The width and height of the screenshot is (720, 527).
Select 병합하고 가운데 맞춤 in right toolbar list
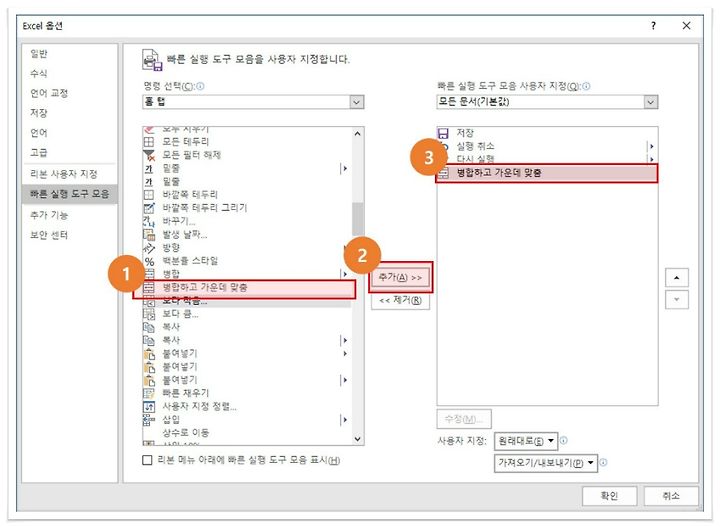coord(547,173)
